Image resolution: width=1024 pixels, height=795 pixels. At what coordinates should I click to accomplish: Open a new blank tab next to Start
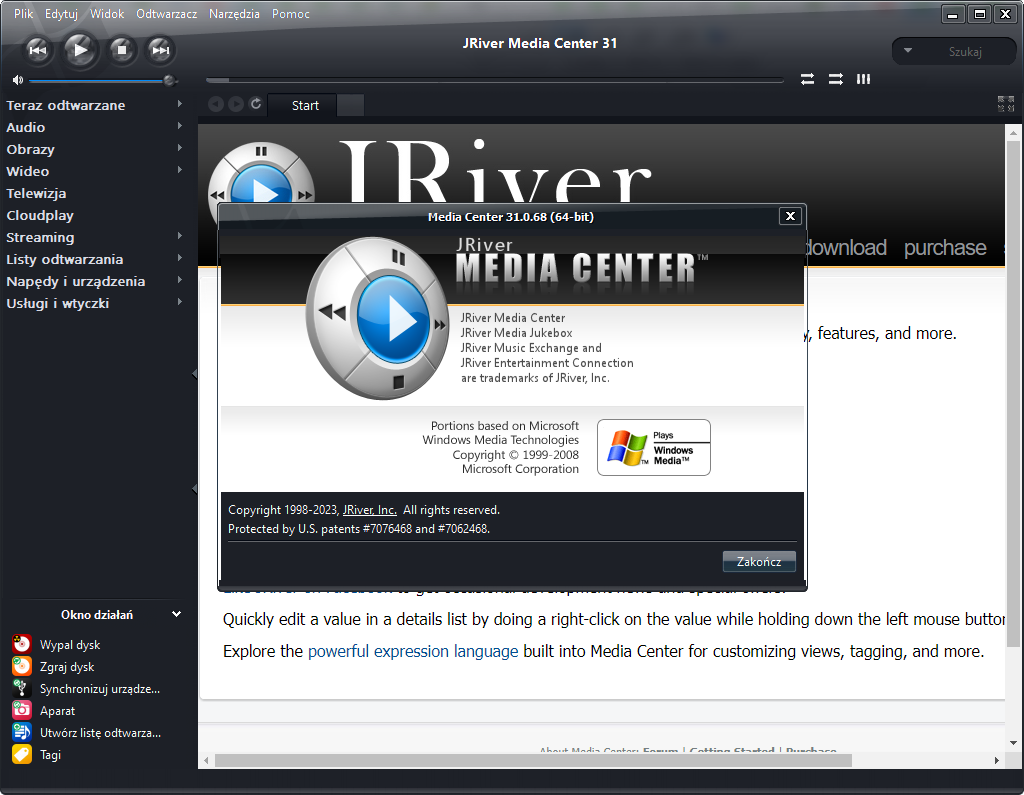351,105
